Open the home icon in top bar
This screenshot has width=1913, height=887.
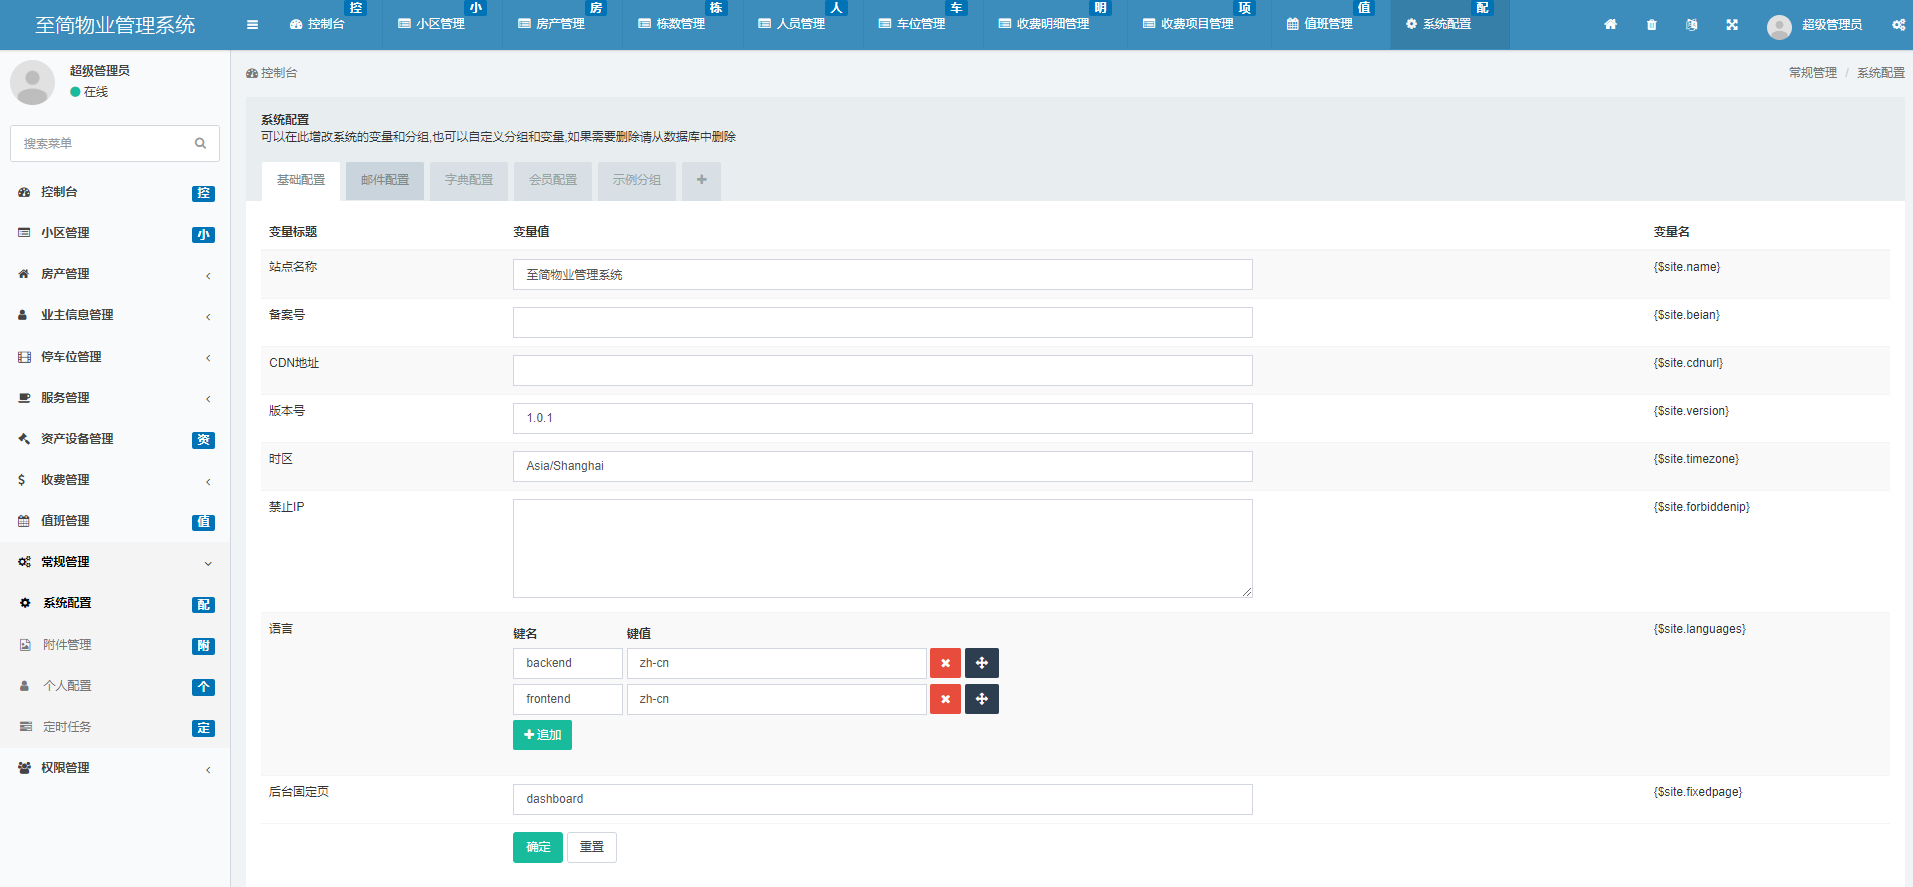1610,24
